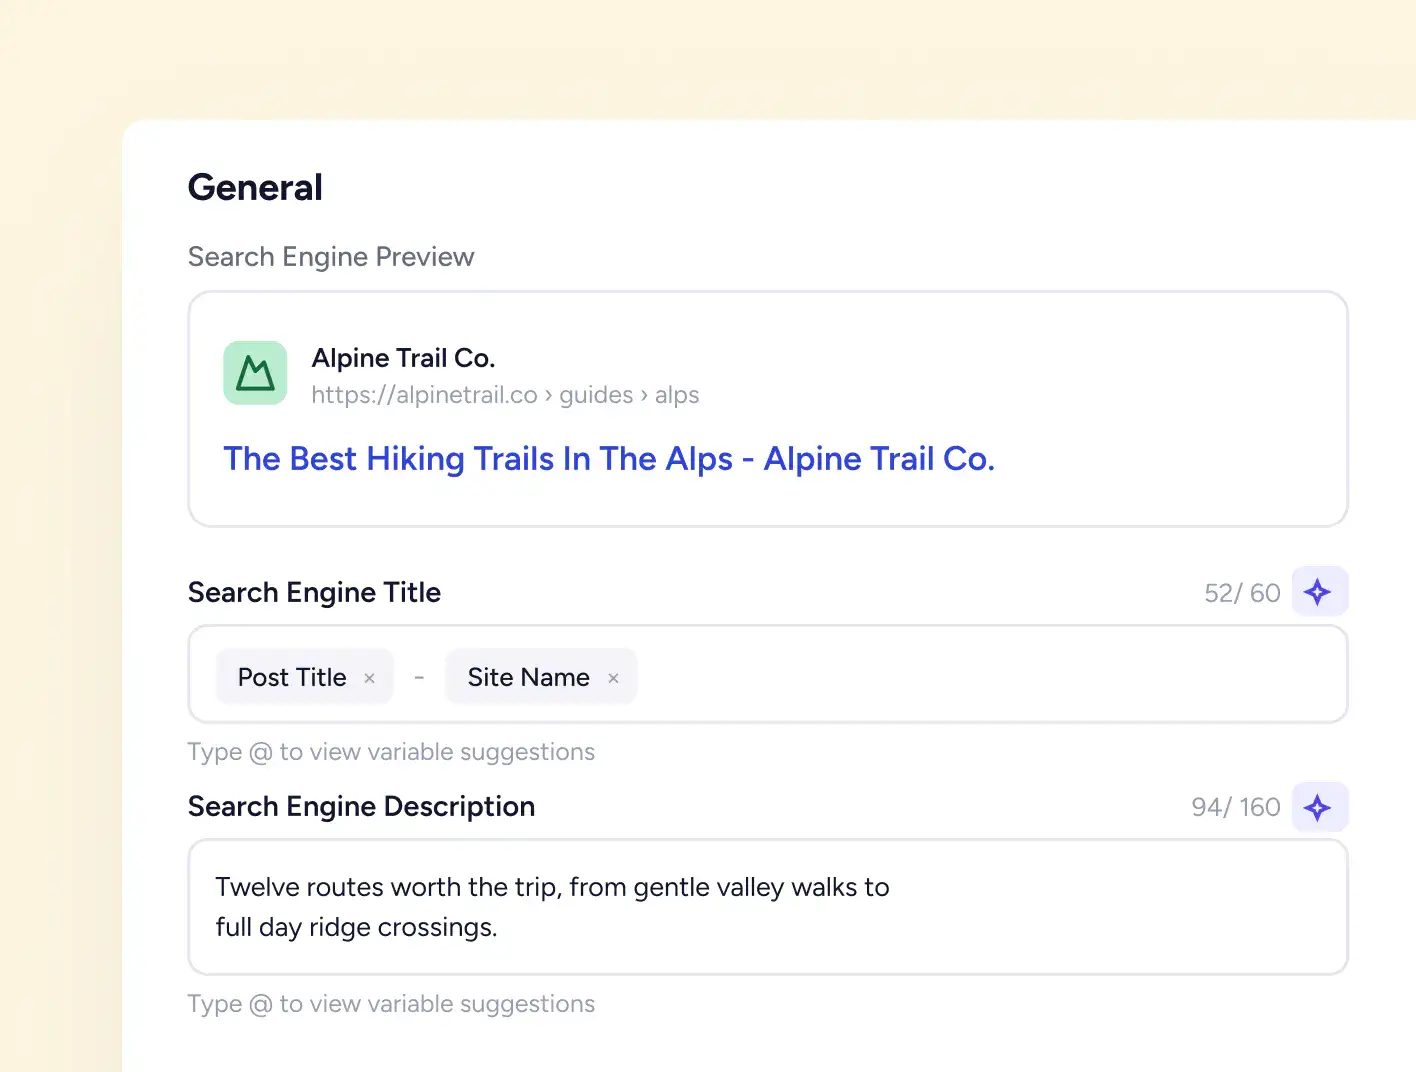
Task: Click the Search Engine Title label
Action: (x=314, y=592)
